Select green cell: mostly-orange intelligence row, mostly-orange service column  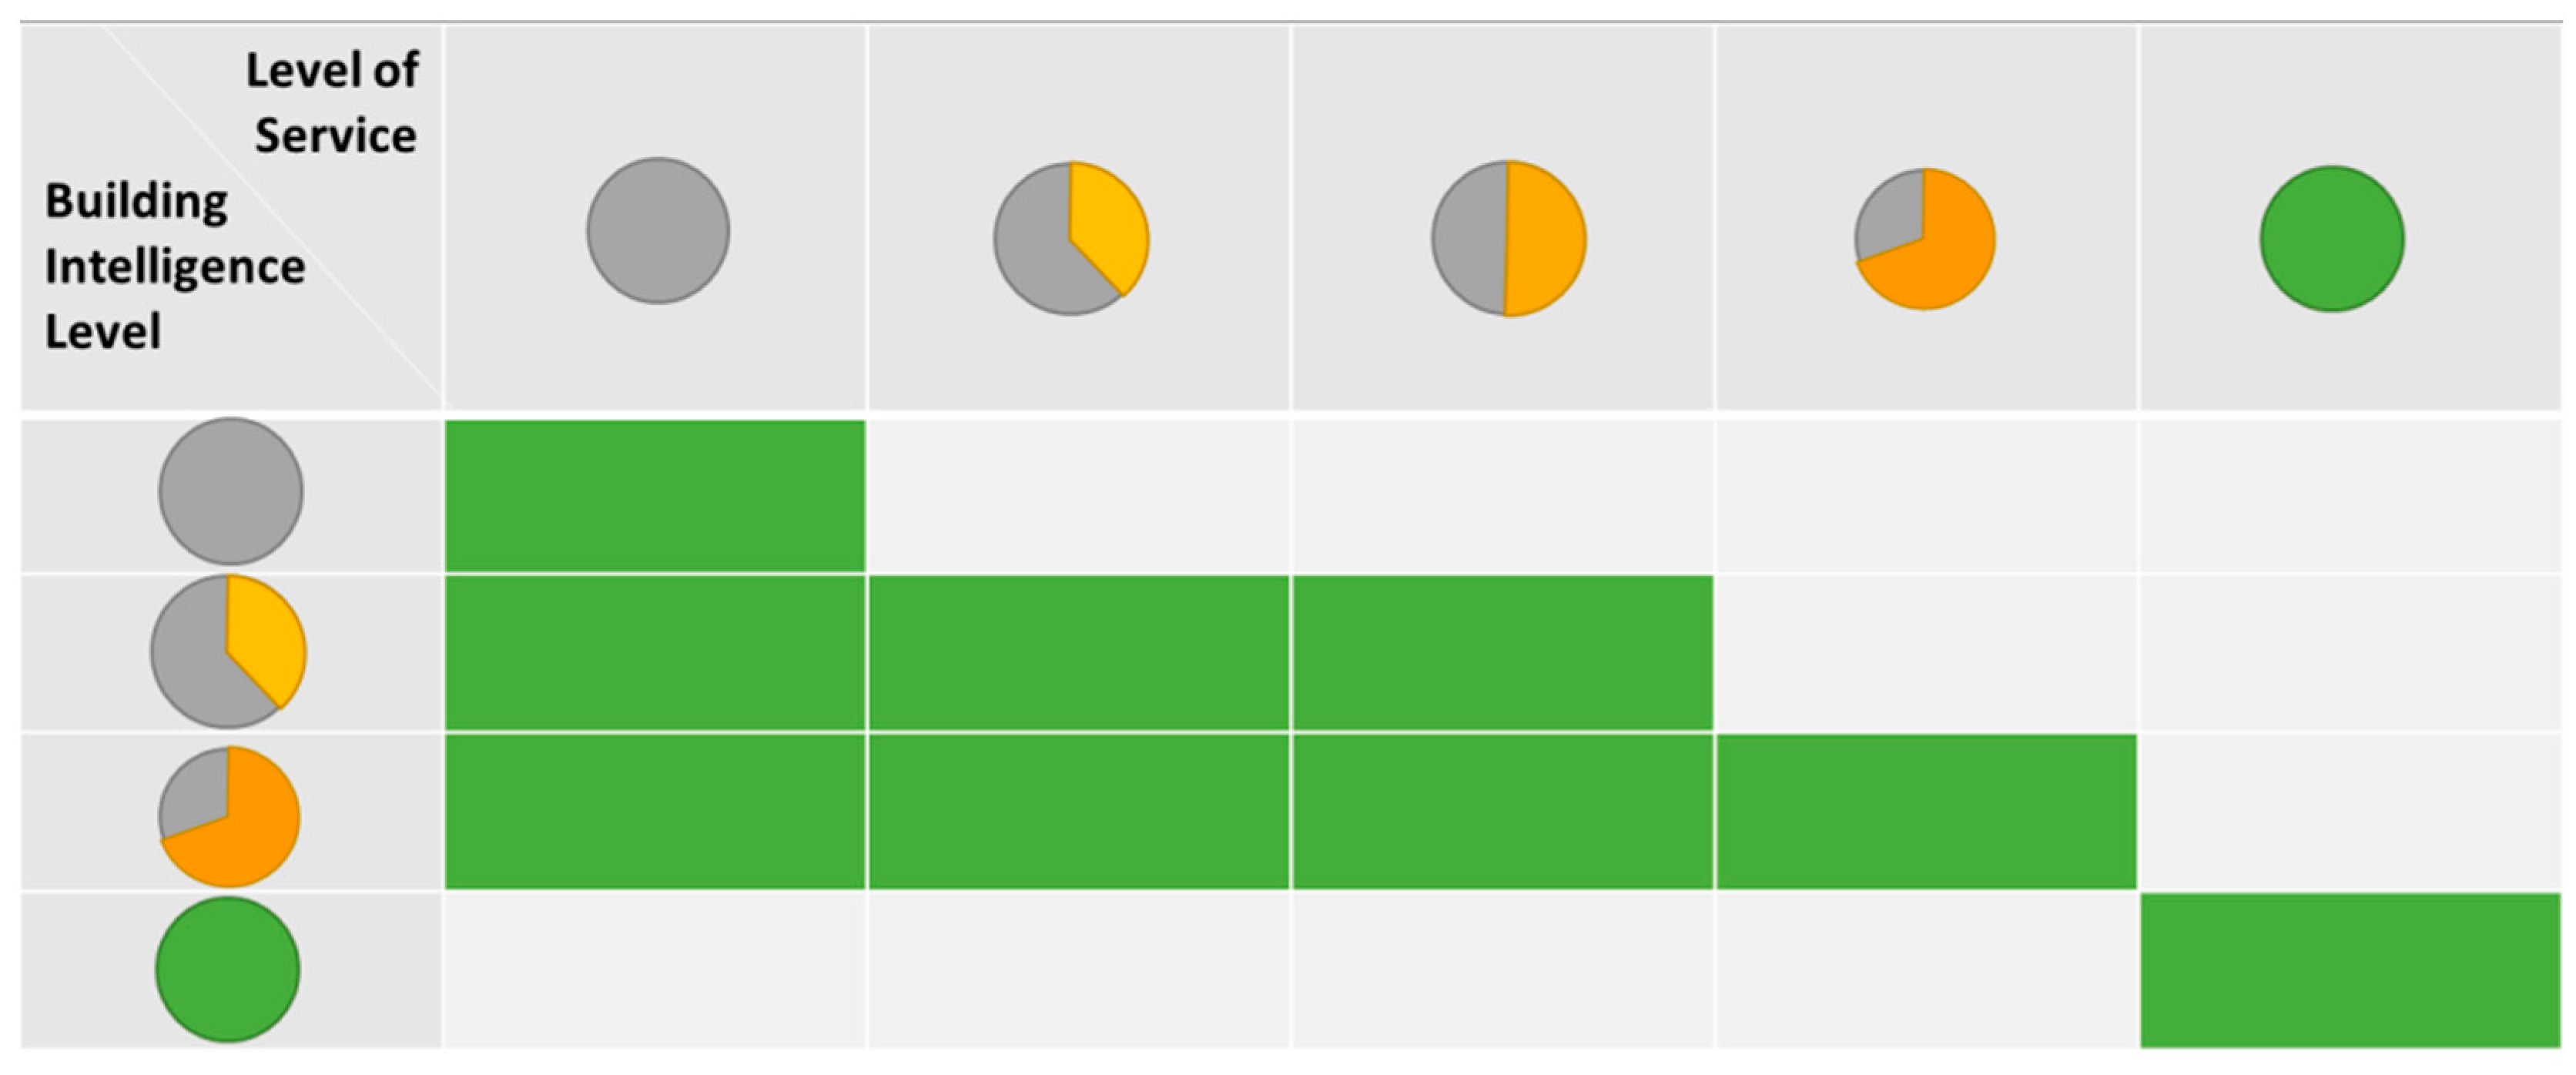tap(1926, 812)
